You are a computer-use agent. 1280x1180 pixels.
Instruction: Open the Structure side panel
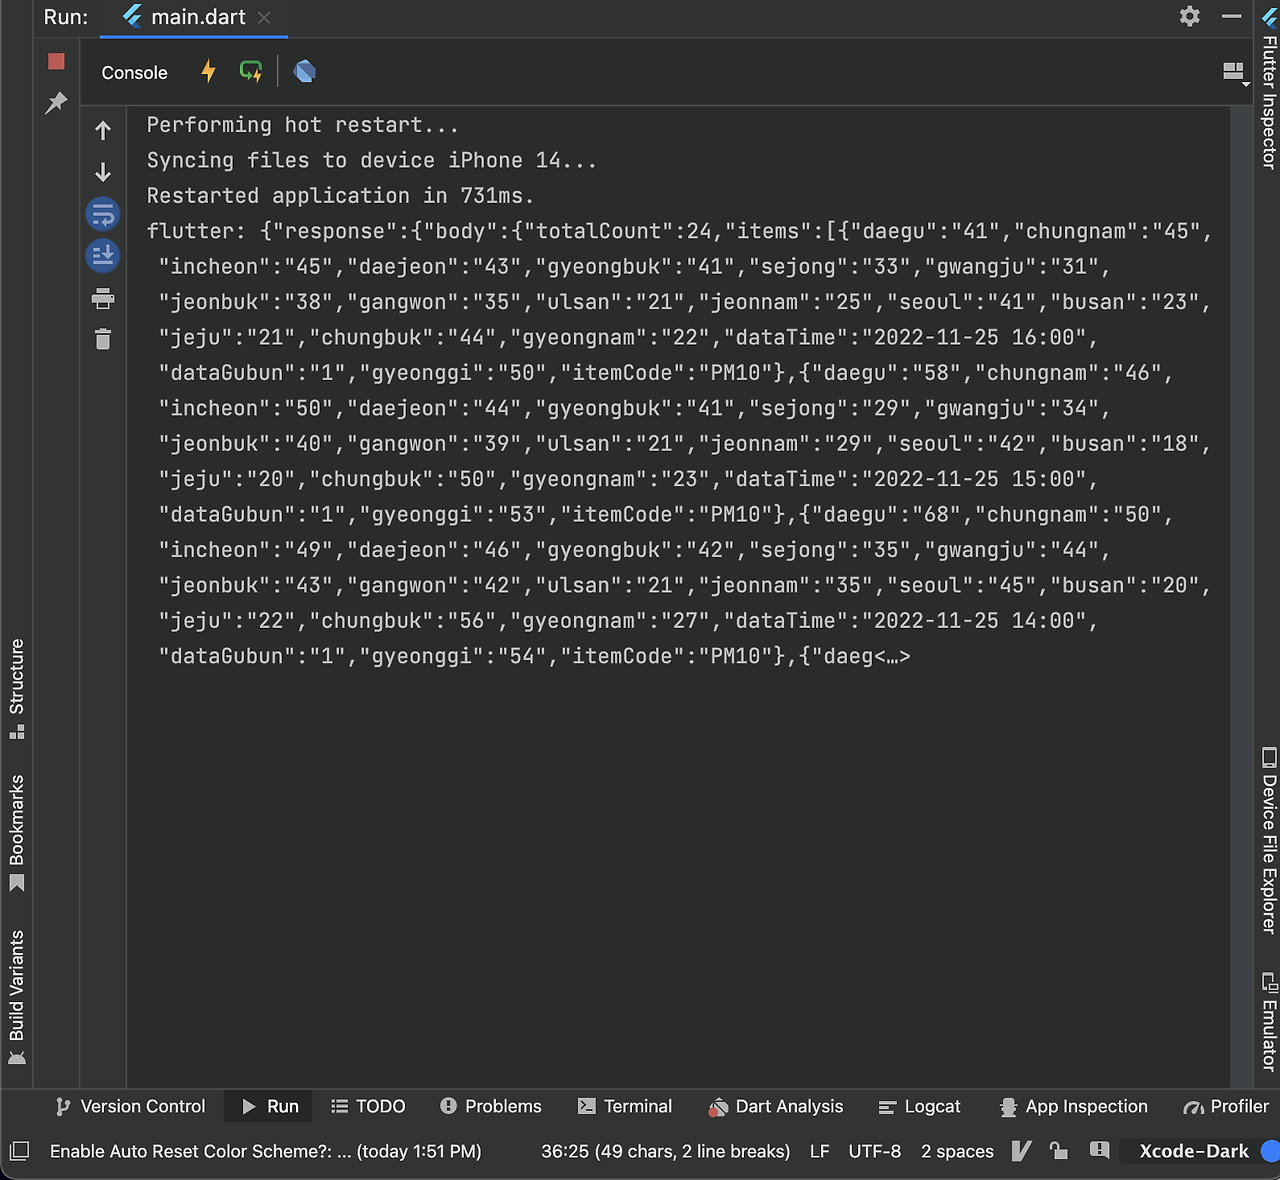pos(16,689)
